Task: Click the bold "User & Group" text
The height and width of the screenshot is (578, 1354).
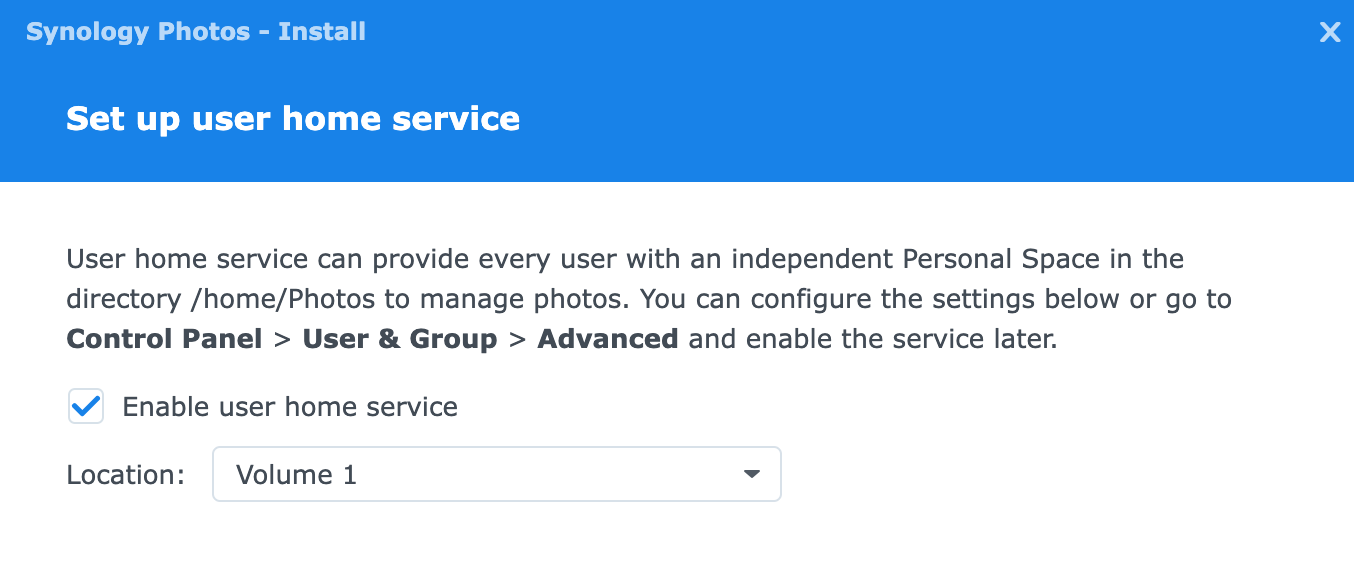Action: [x=400, y=339]
